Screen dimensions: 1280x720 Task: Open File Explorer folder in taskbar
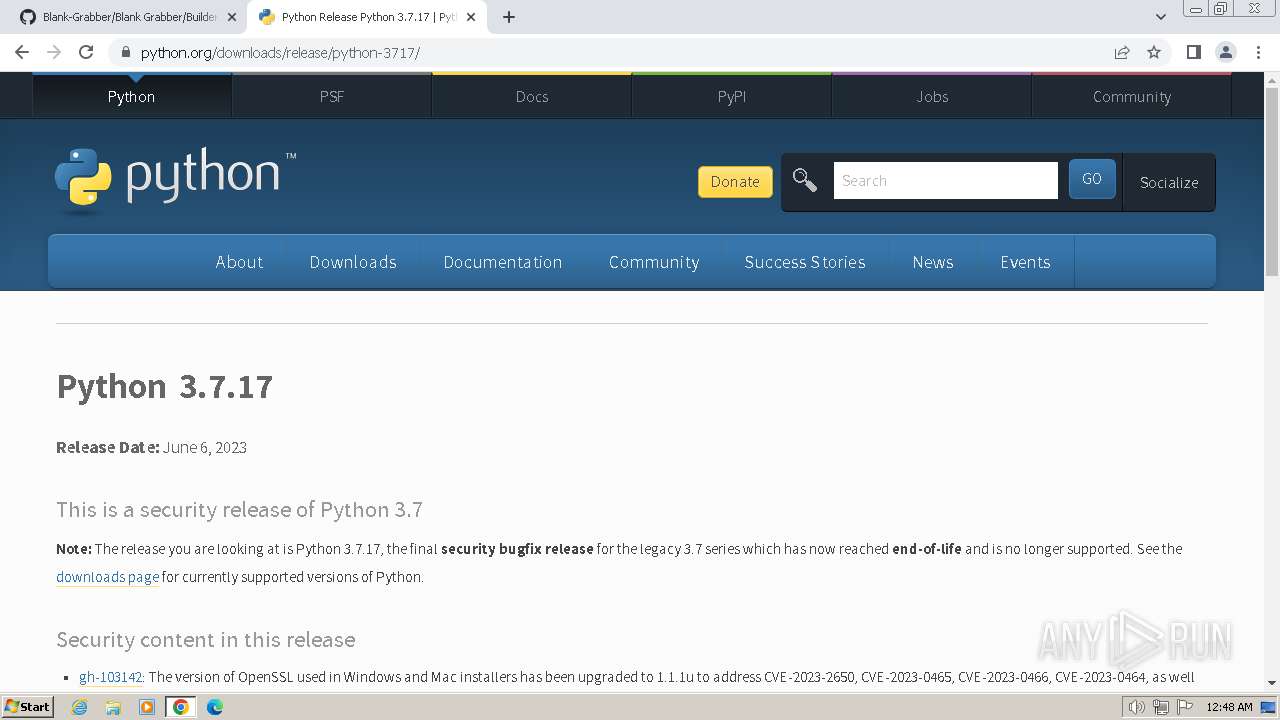click(113, 707)
